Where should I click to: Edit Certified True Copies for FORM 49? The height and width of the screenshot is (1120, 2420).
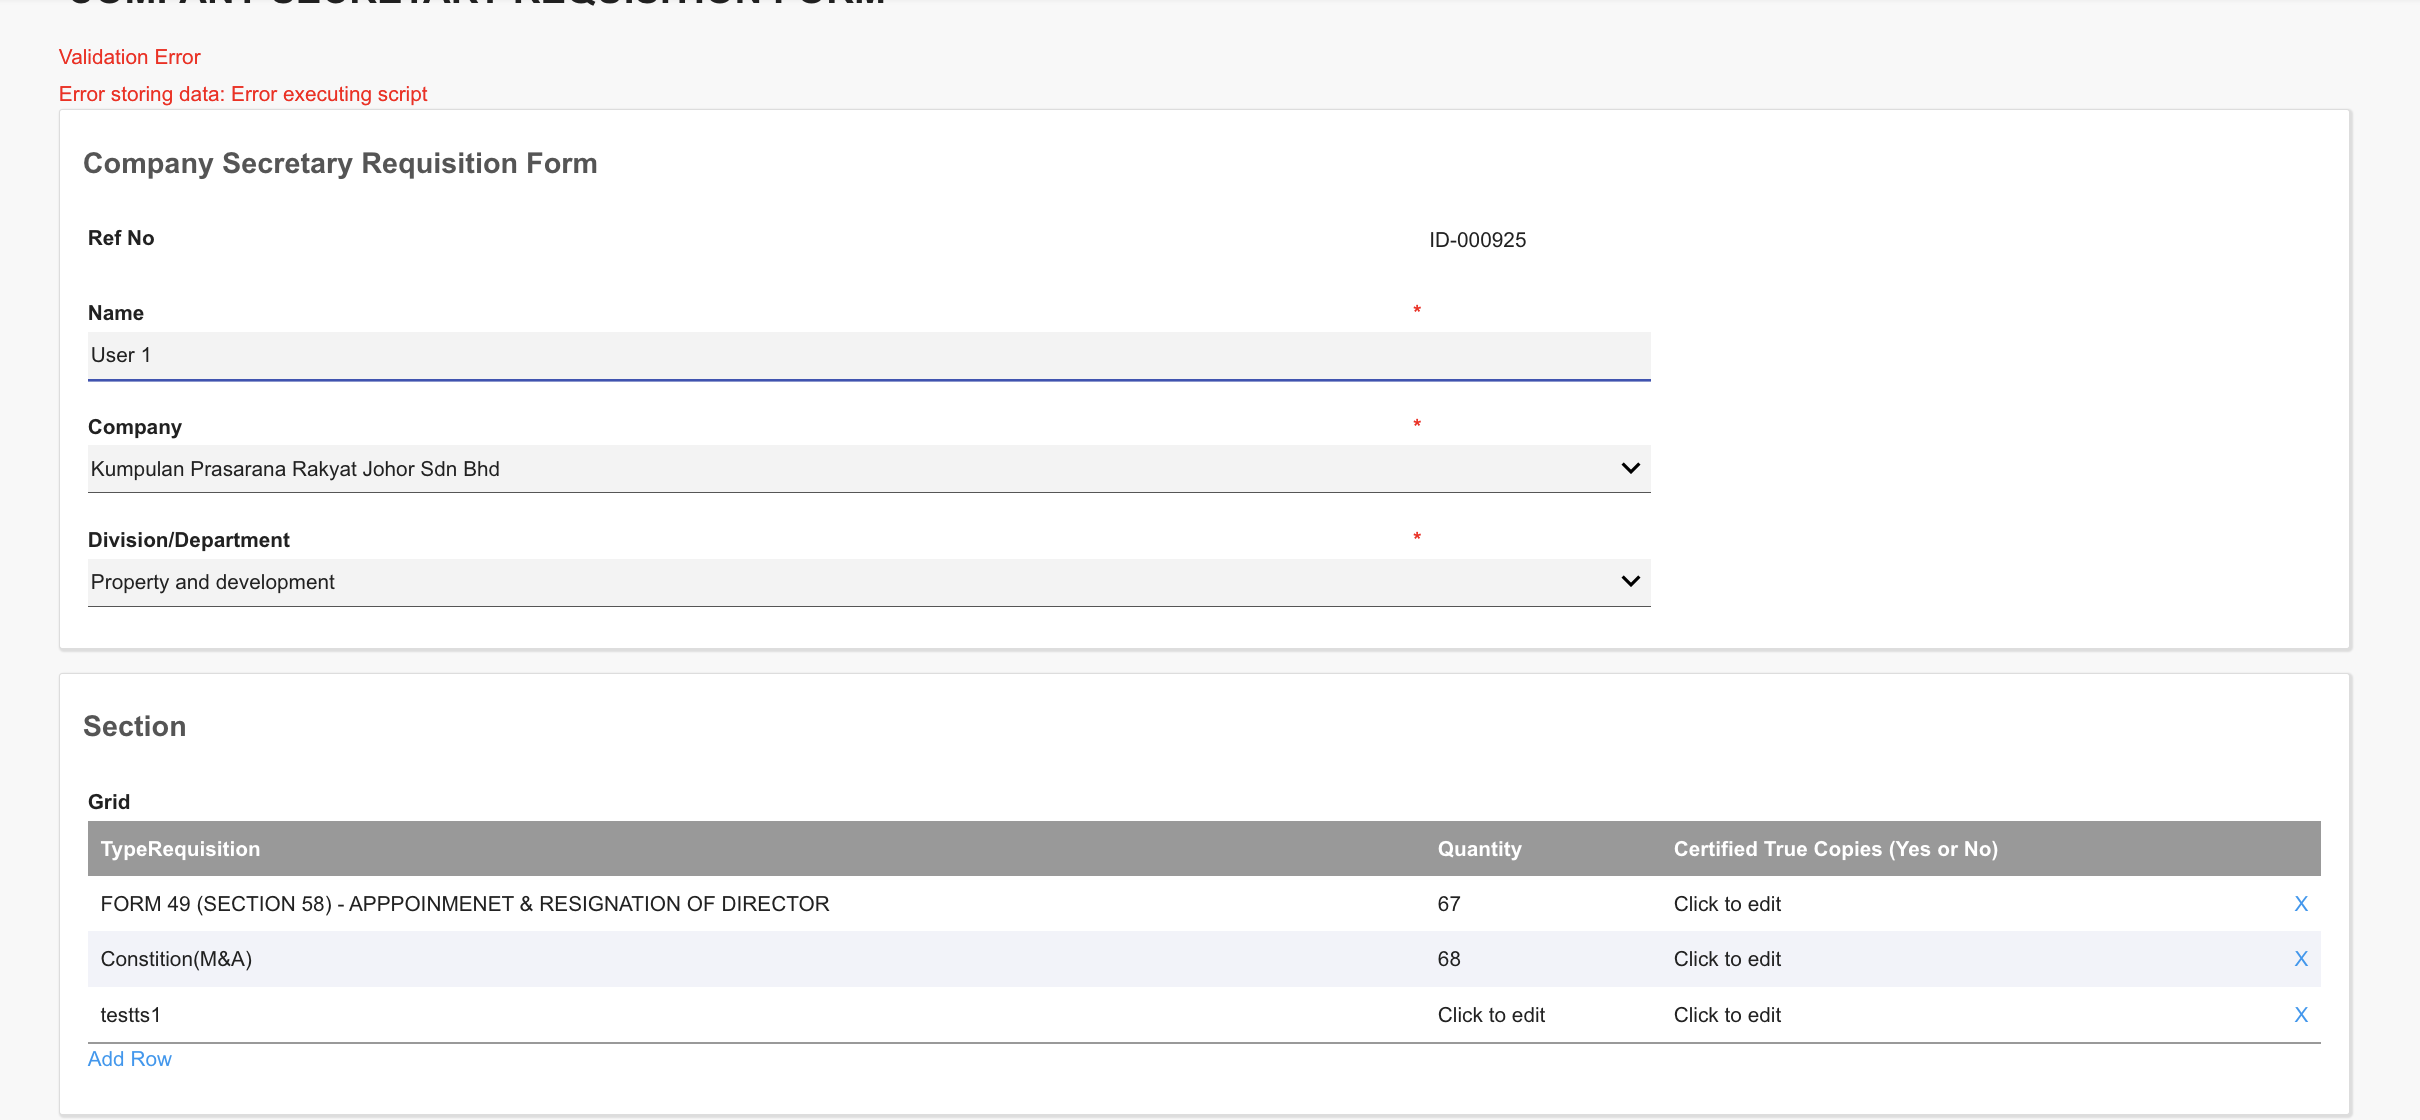[1727, 904]
